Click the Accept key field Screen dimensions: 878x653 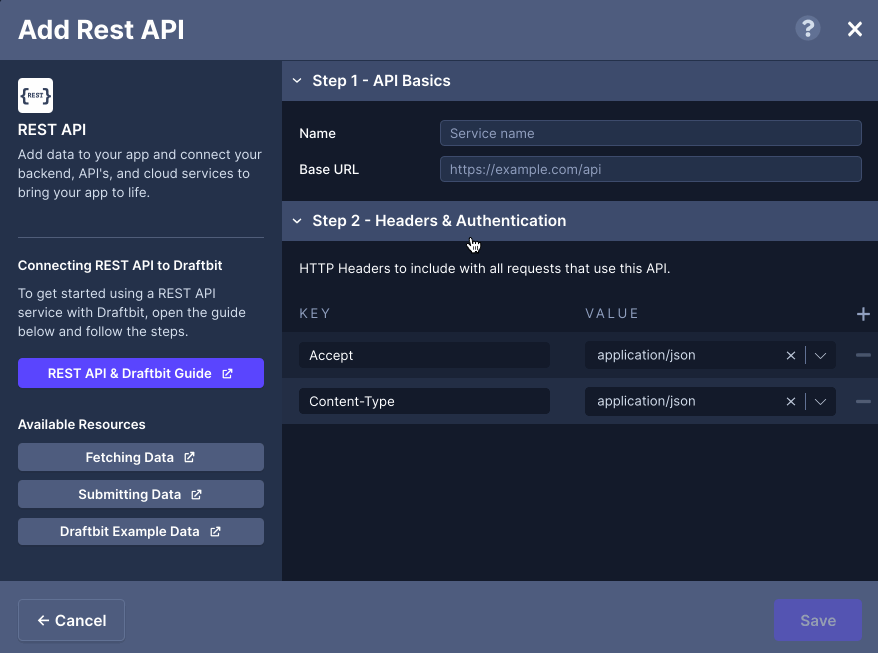tap(424, 355)
